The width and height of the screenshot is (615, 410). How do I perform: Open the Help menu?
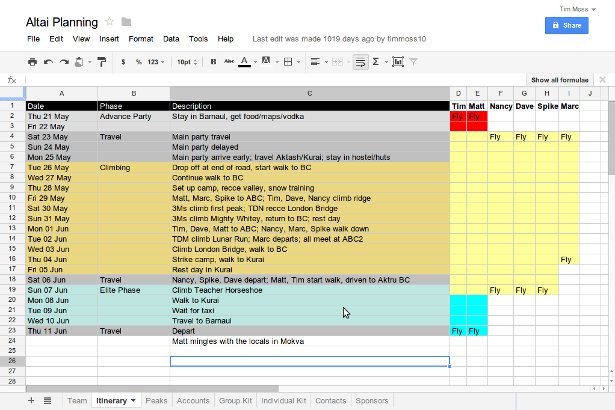226,39
